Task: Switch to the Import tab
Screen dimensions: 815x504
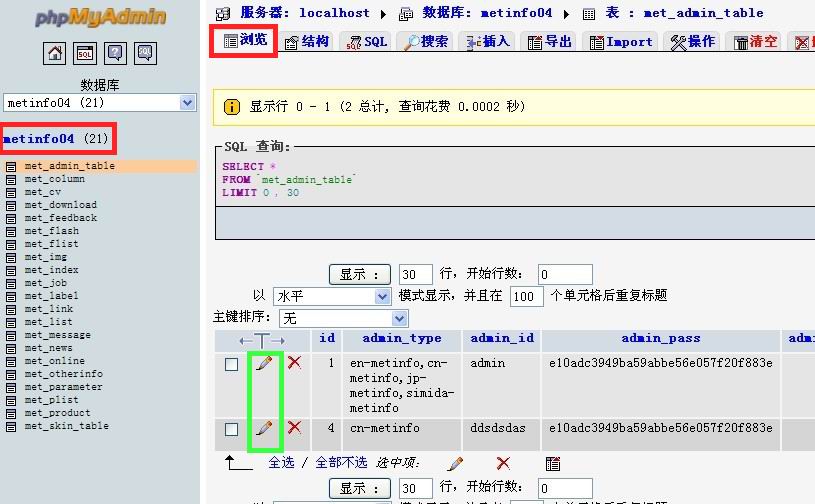Action: coord(621,41)
